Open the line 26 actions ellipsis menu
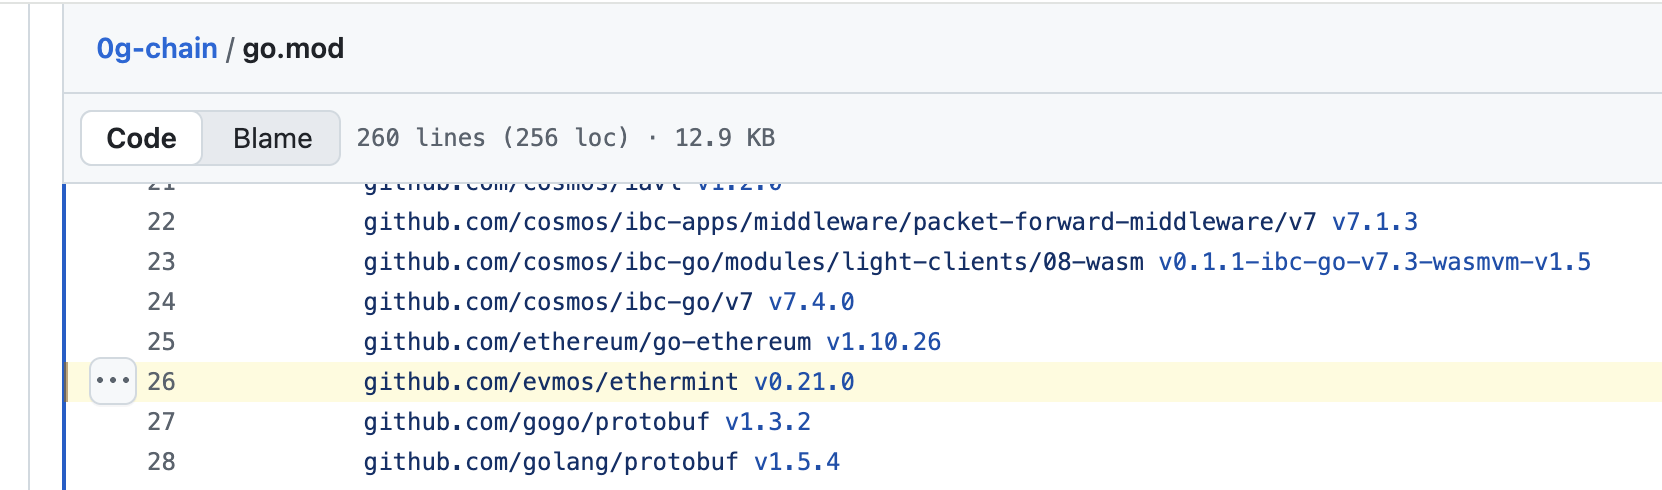Viewport: 1662px width, 490px height. [112, 381]
